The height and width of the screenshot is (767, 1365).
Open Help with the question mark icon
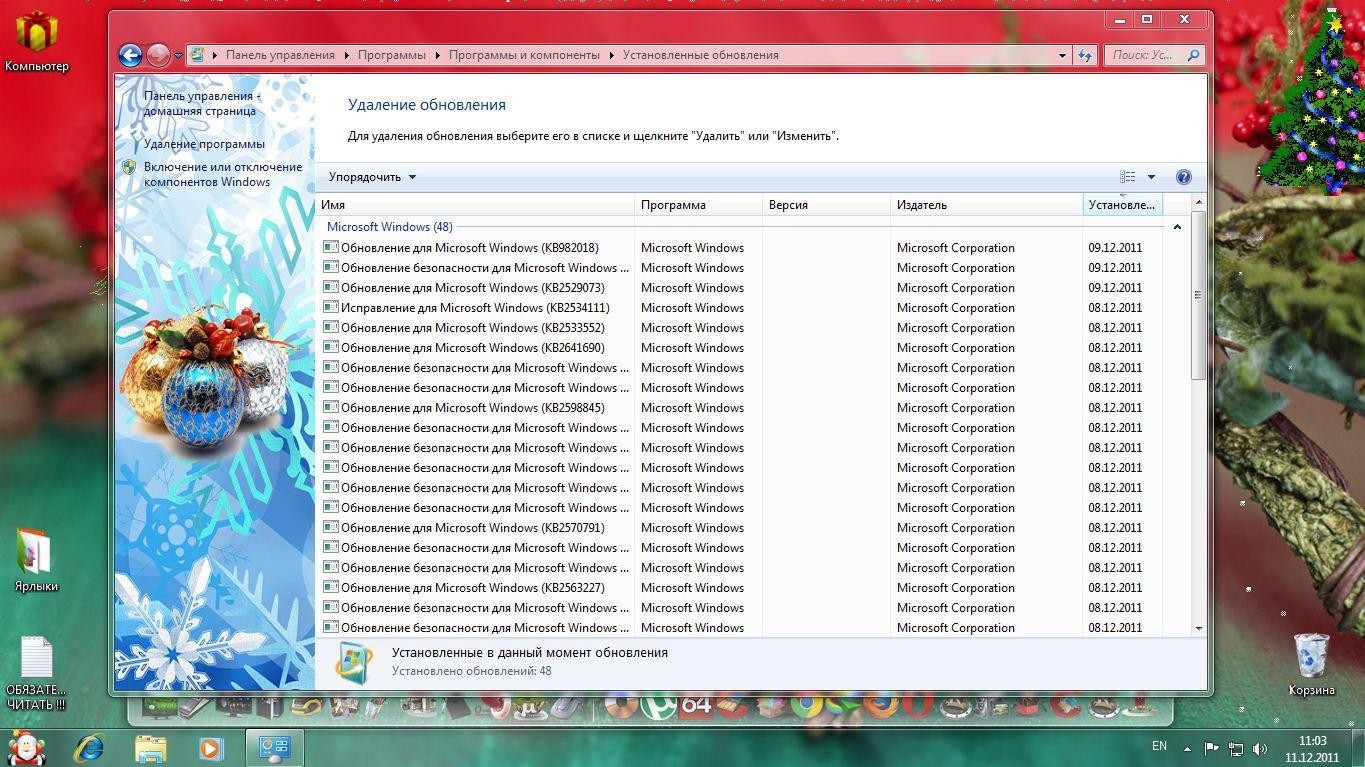1183,177
